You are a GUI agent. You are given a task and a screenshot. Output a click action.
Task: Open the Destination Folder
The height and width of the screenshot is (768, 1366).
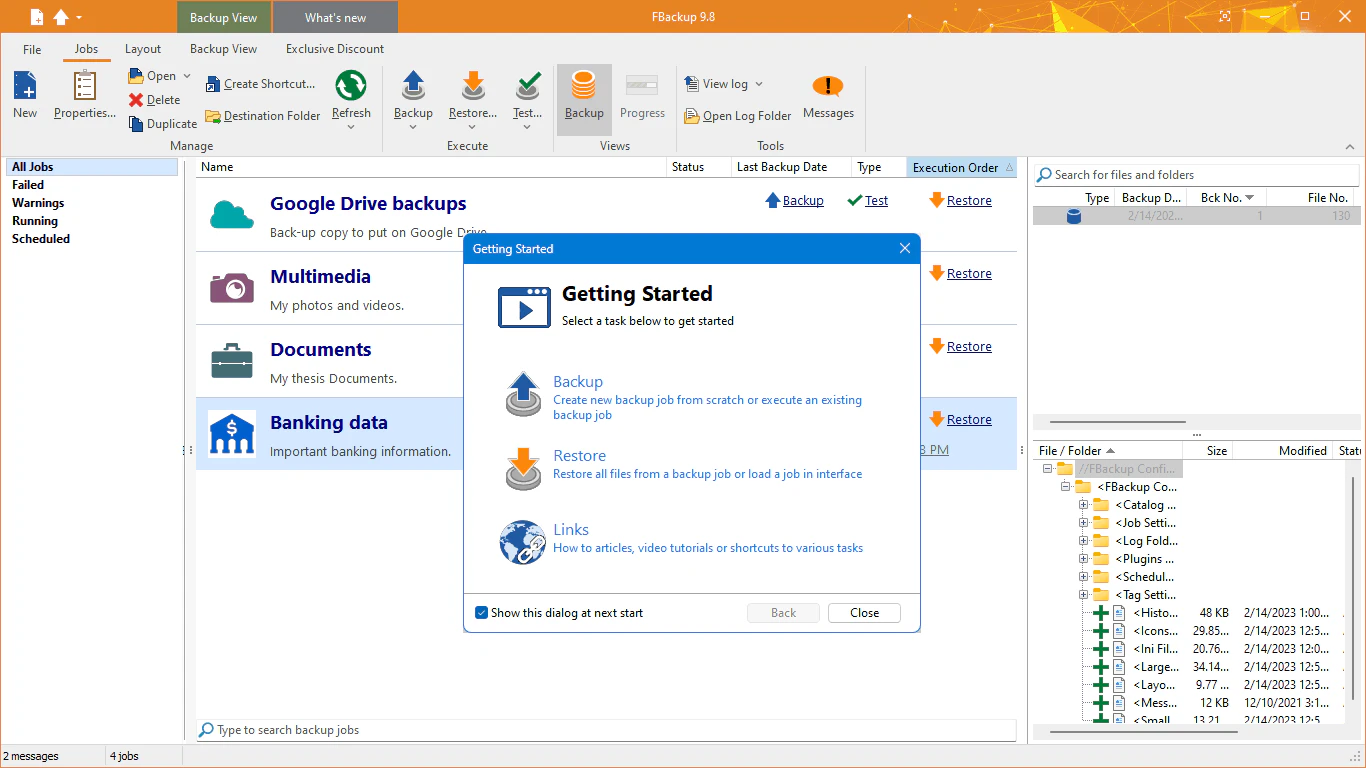262,115
